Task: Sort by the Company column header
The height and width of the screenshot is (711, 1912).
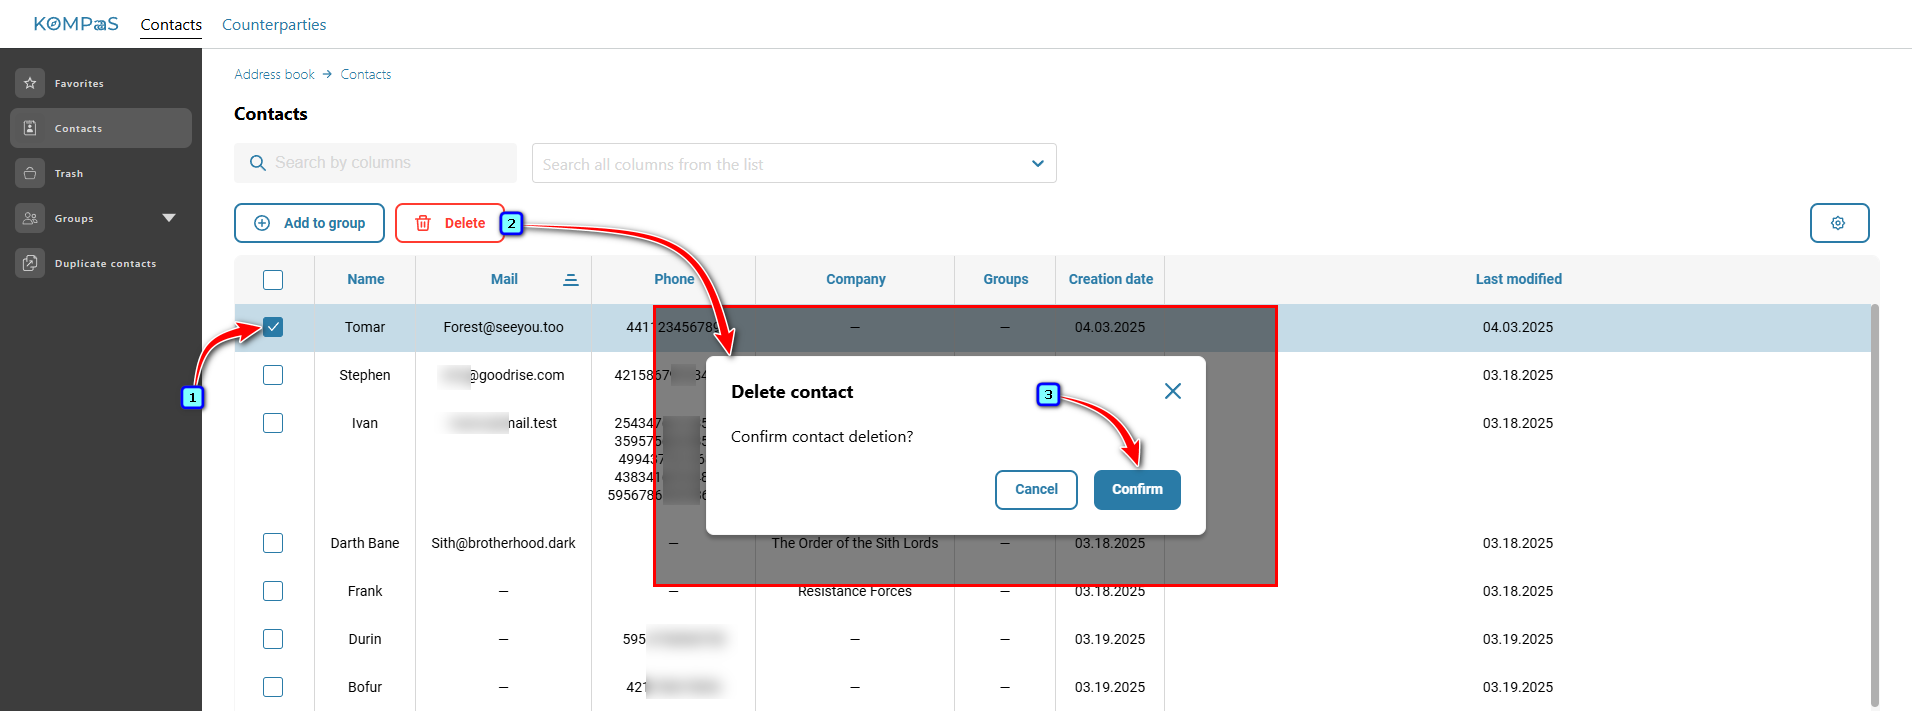Action: point(855,280)
